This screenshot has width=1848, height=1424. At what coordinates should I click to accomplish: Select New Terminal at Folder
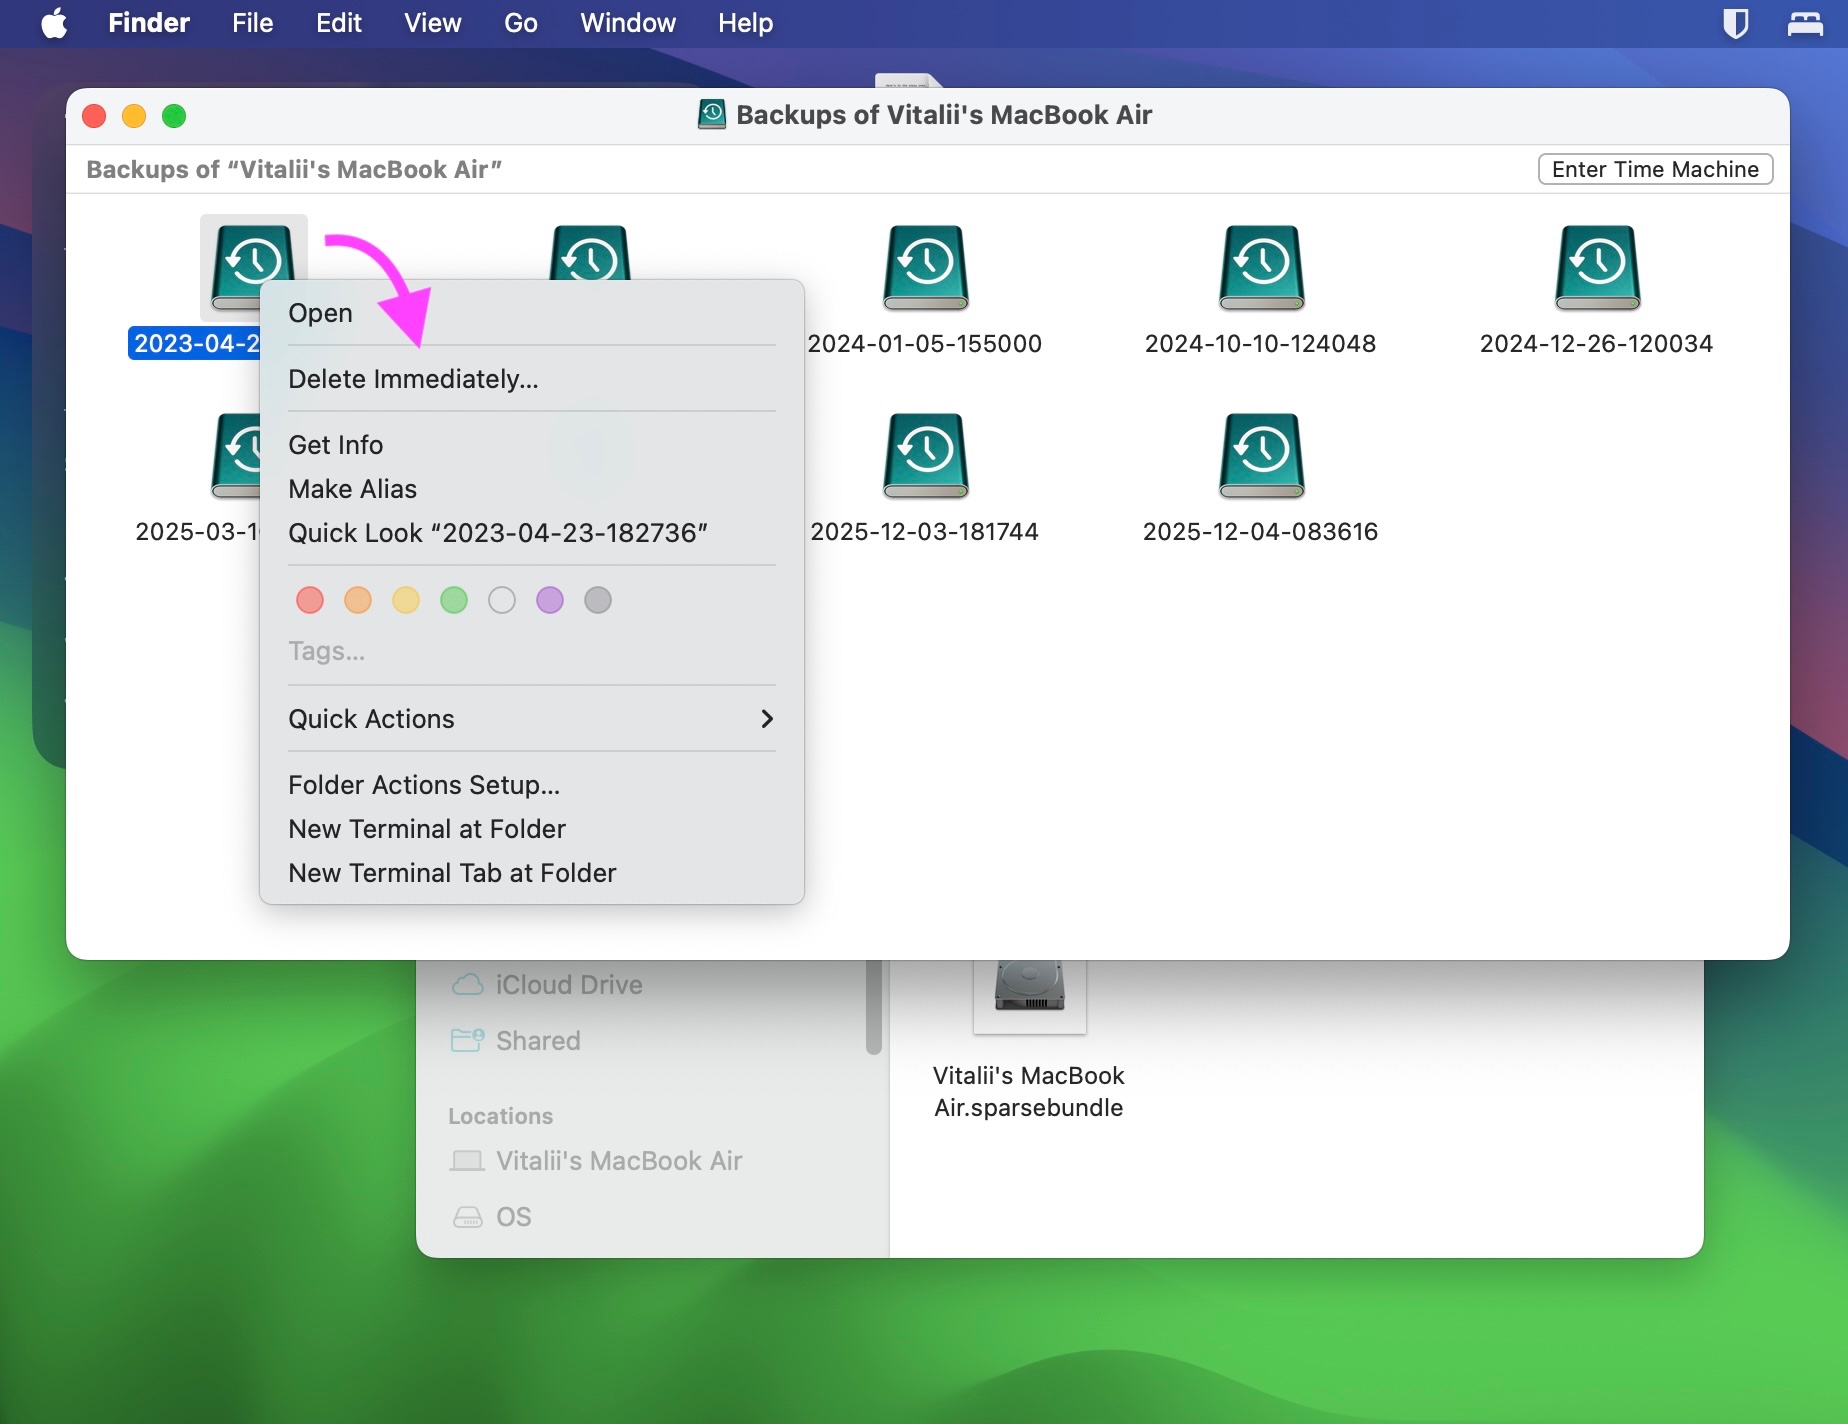click(x=532, y=829)
